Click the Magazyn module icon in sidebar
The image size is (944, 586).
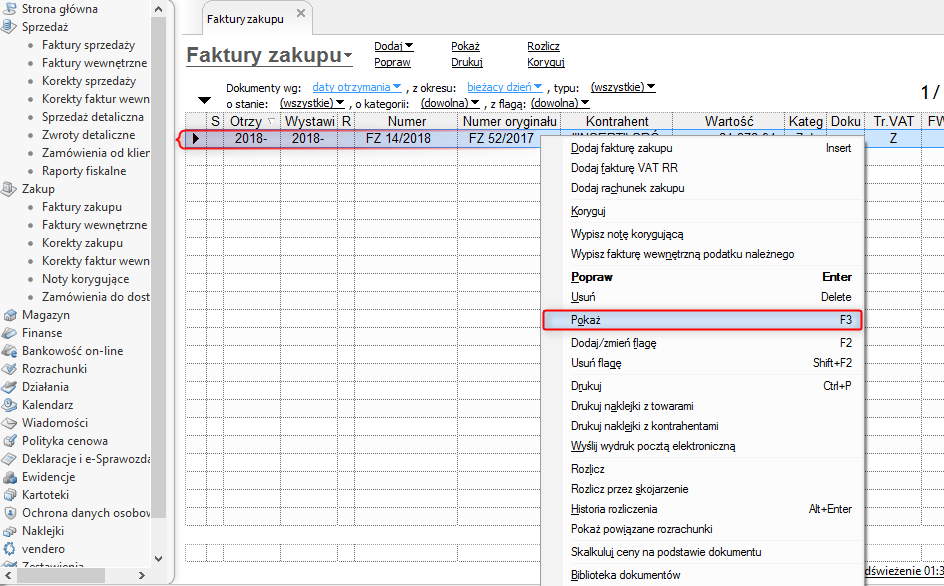tap(10, 315)
